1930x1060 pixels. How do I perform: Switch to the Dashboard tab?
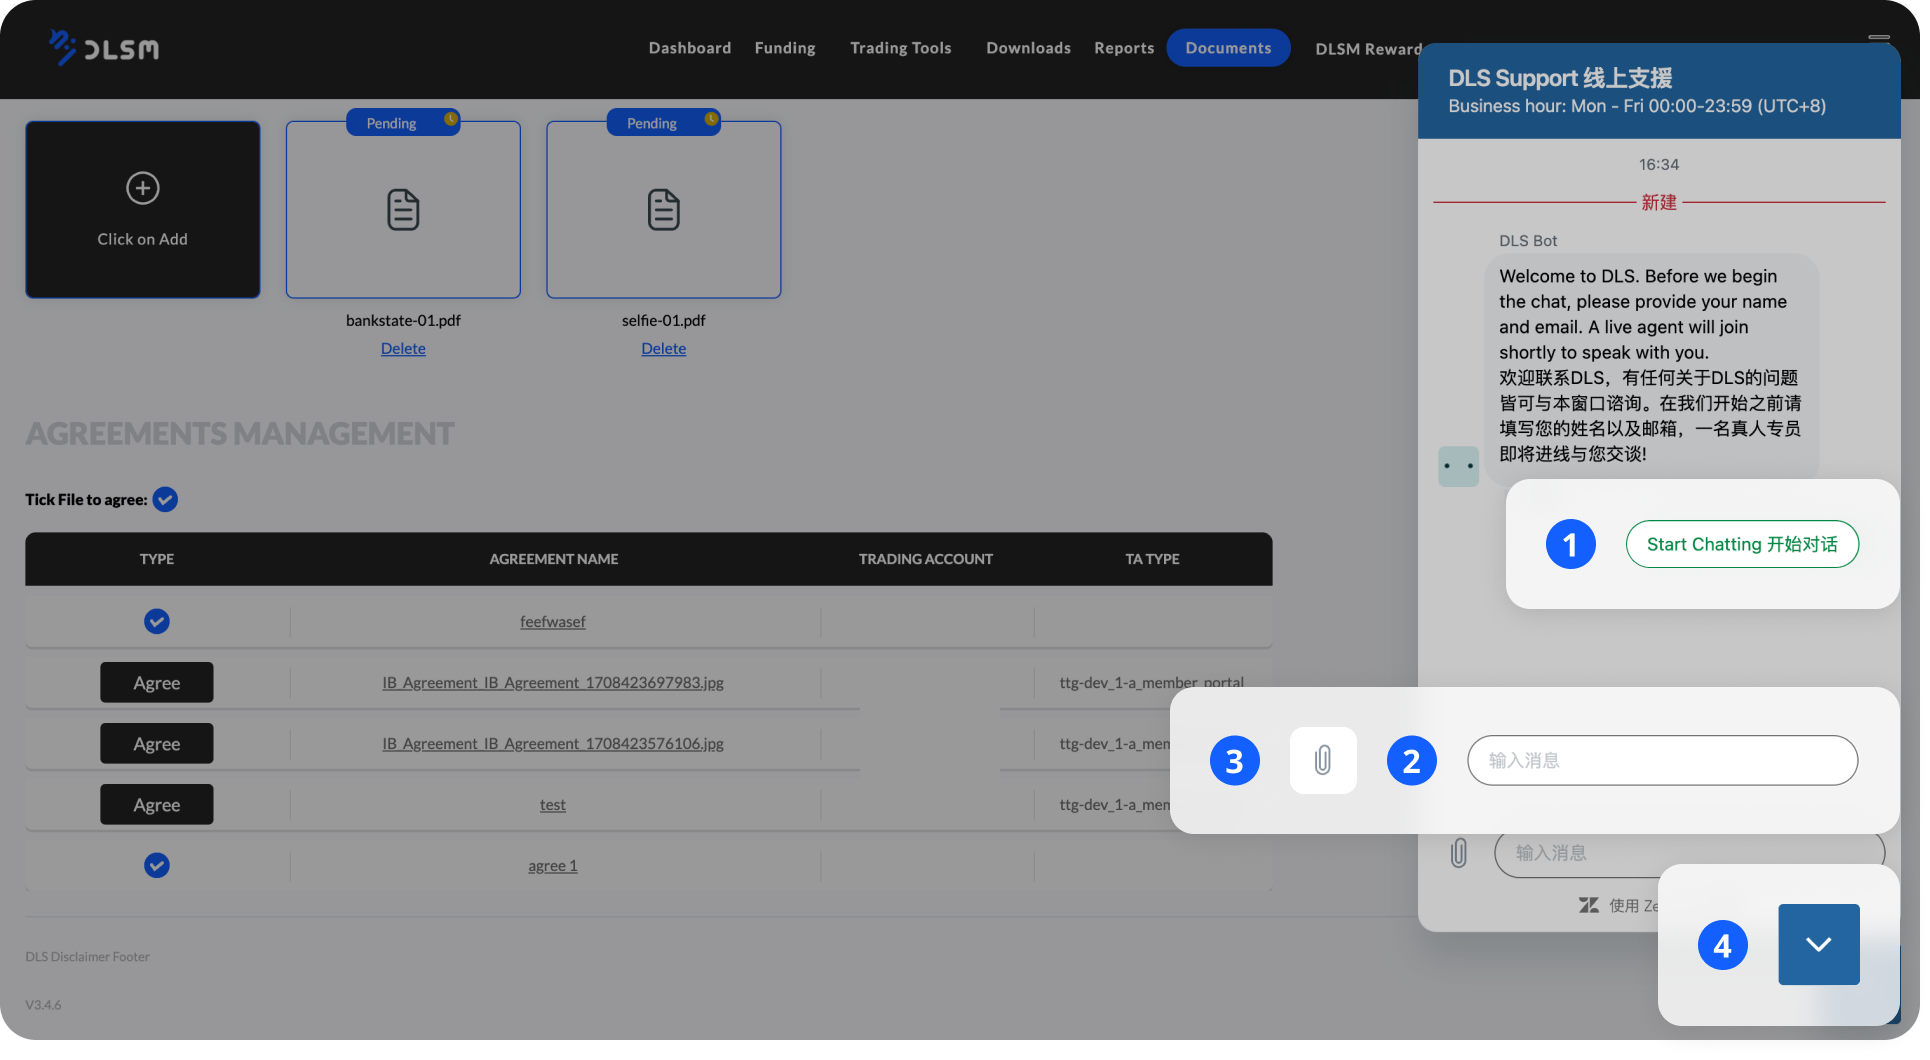coord(690,47)
